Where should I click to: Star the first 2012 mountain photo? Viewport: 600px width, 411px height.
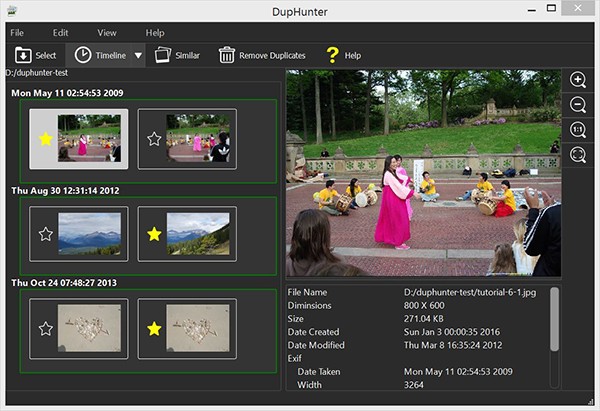pos(45,234)
